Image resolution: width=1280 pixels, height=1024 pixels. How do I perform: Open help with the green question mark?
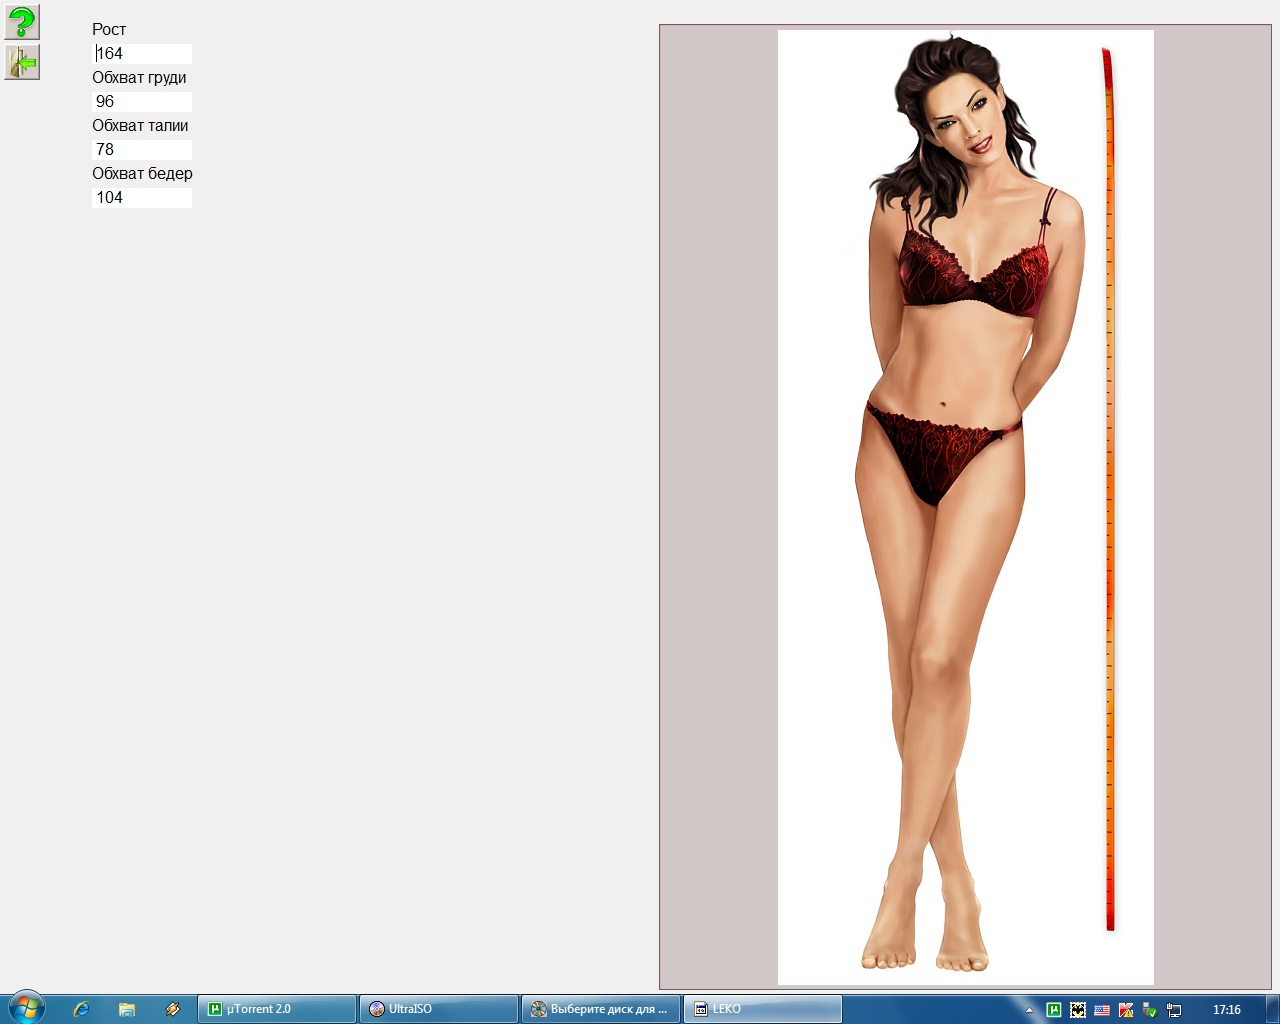(22, 22)
